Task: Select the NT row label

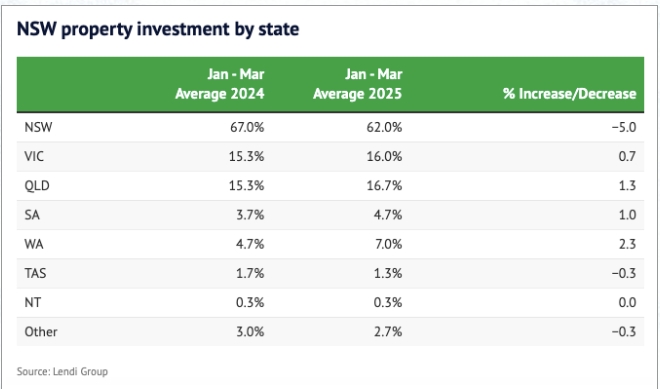Action: (x=32, y=302)
